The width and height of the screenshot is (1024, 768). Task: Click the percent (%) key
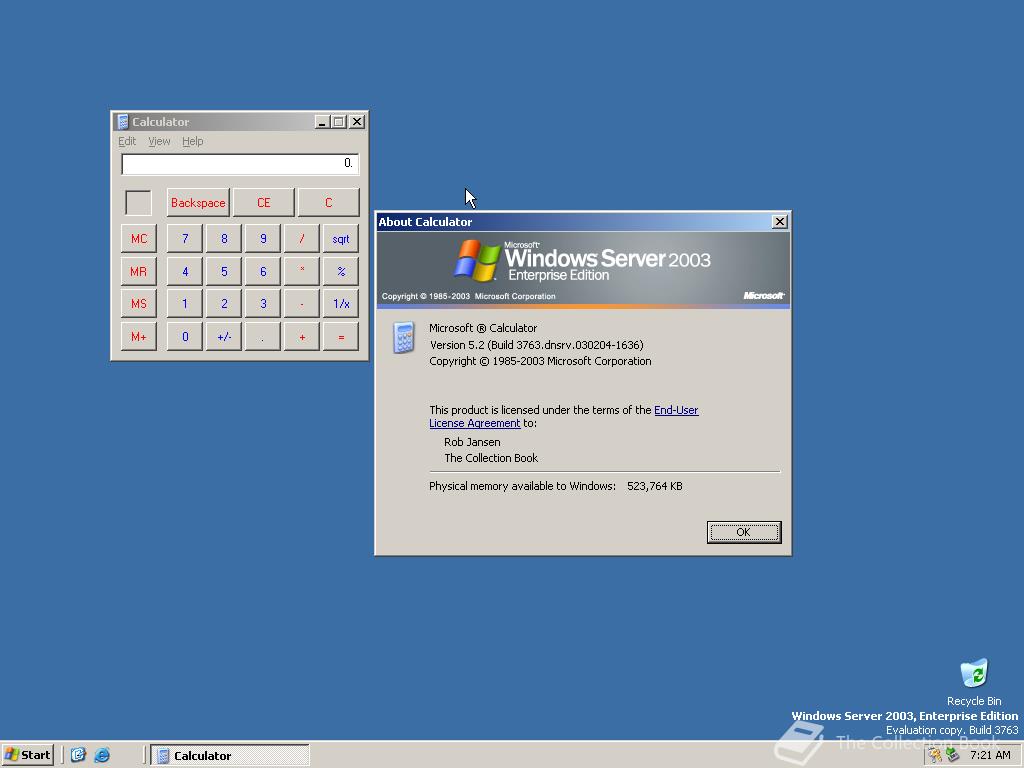click(341, 271)
